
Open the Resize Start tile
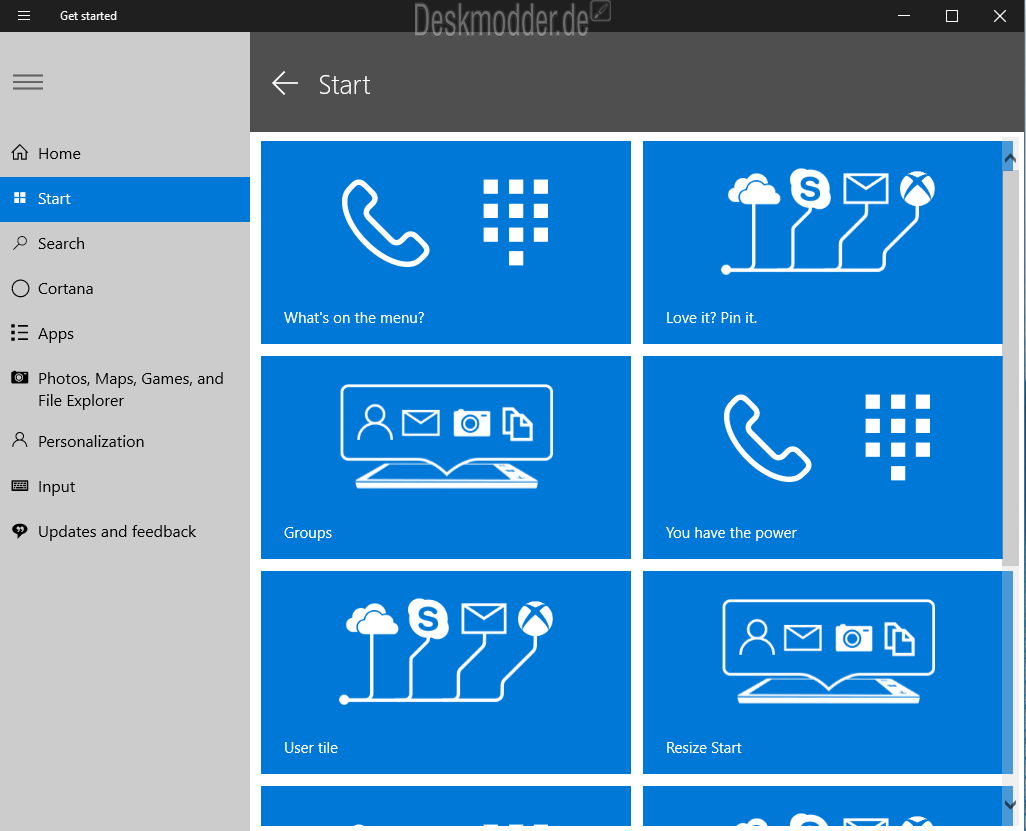point(823,673)
